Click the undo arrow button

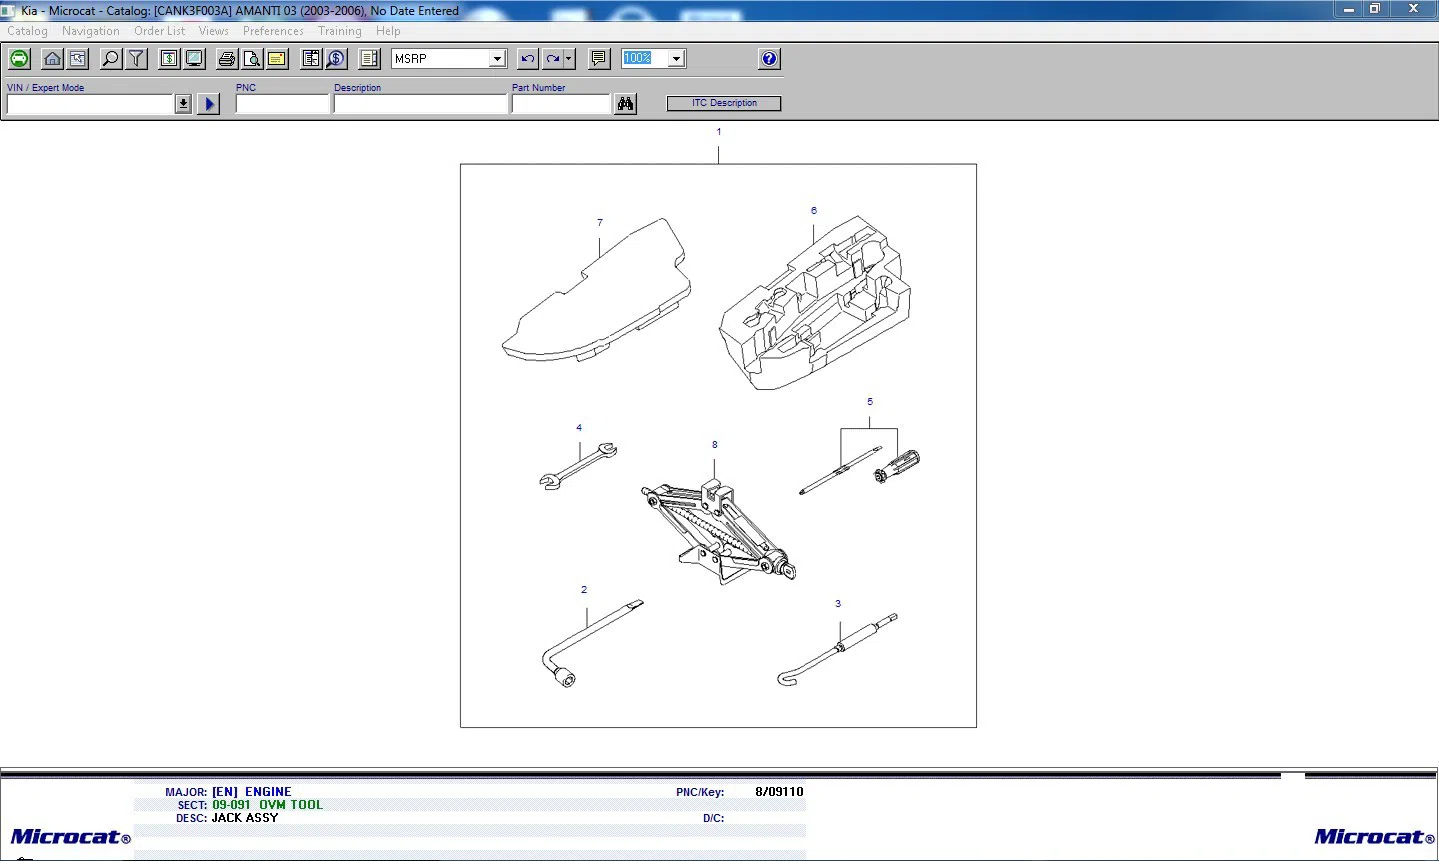[x=528, y=59]
